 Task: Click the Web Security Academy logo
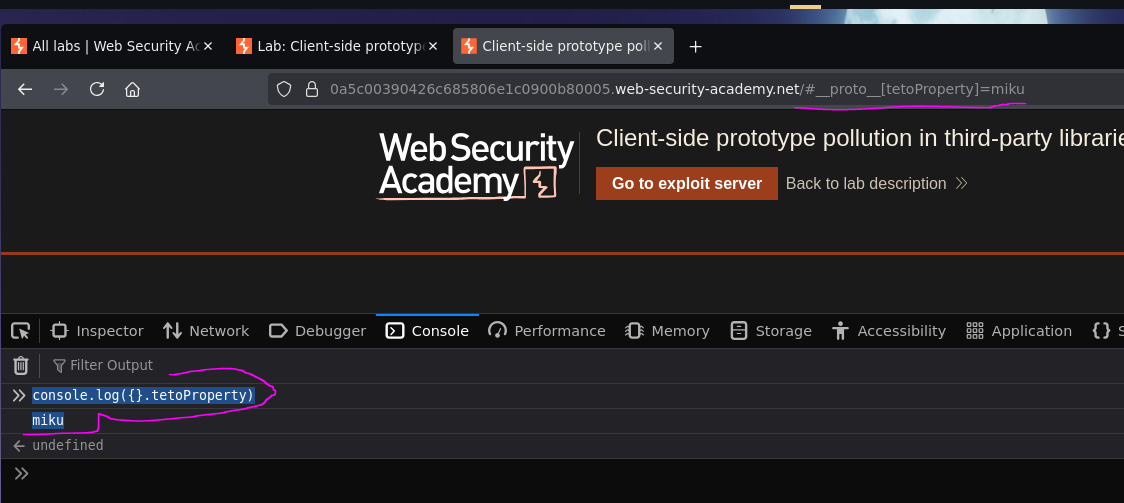click(476, 166)
